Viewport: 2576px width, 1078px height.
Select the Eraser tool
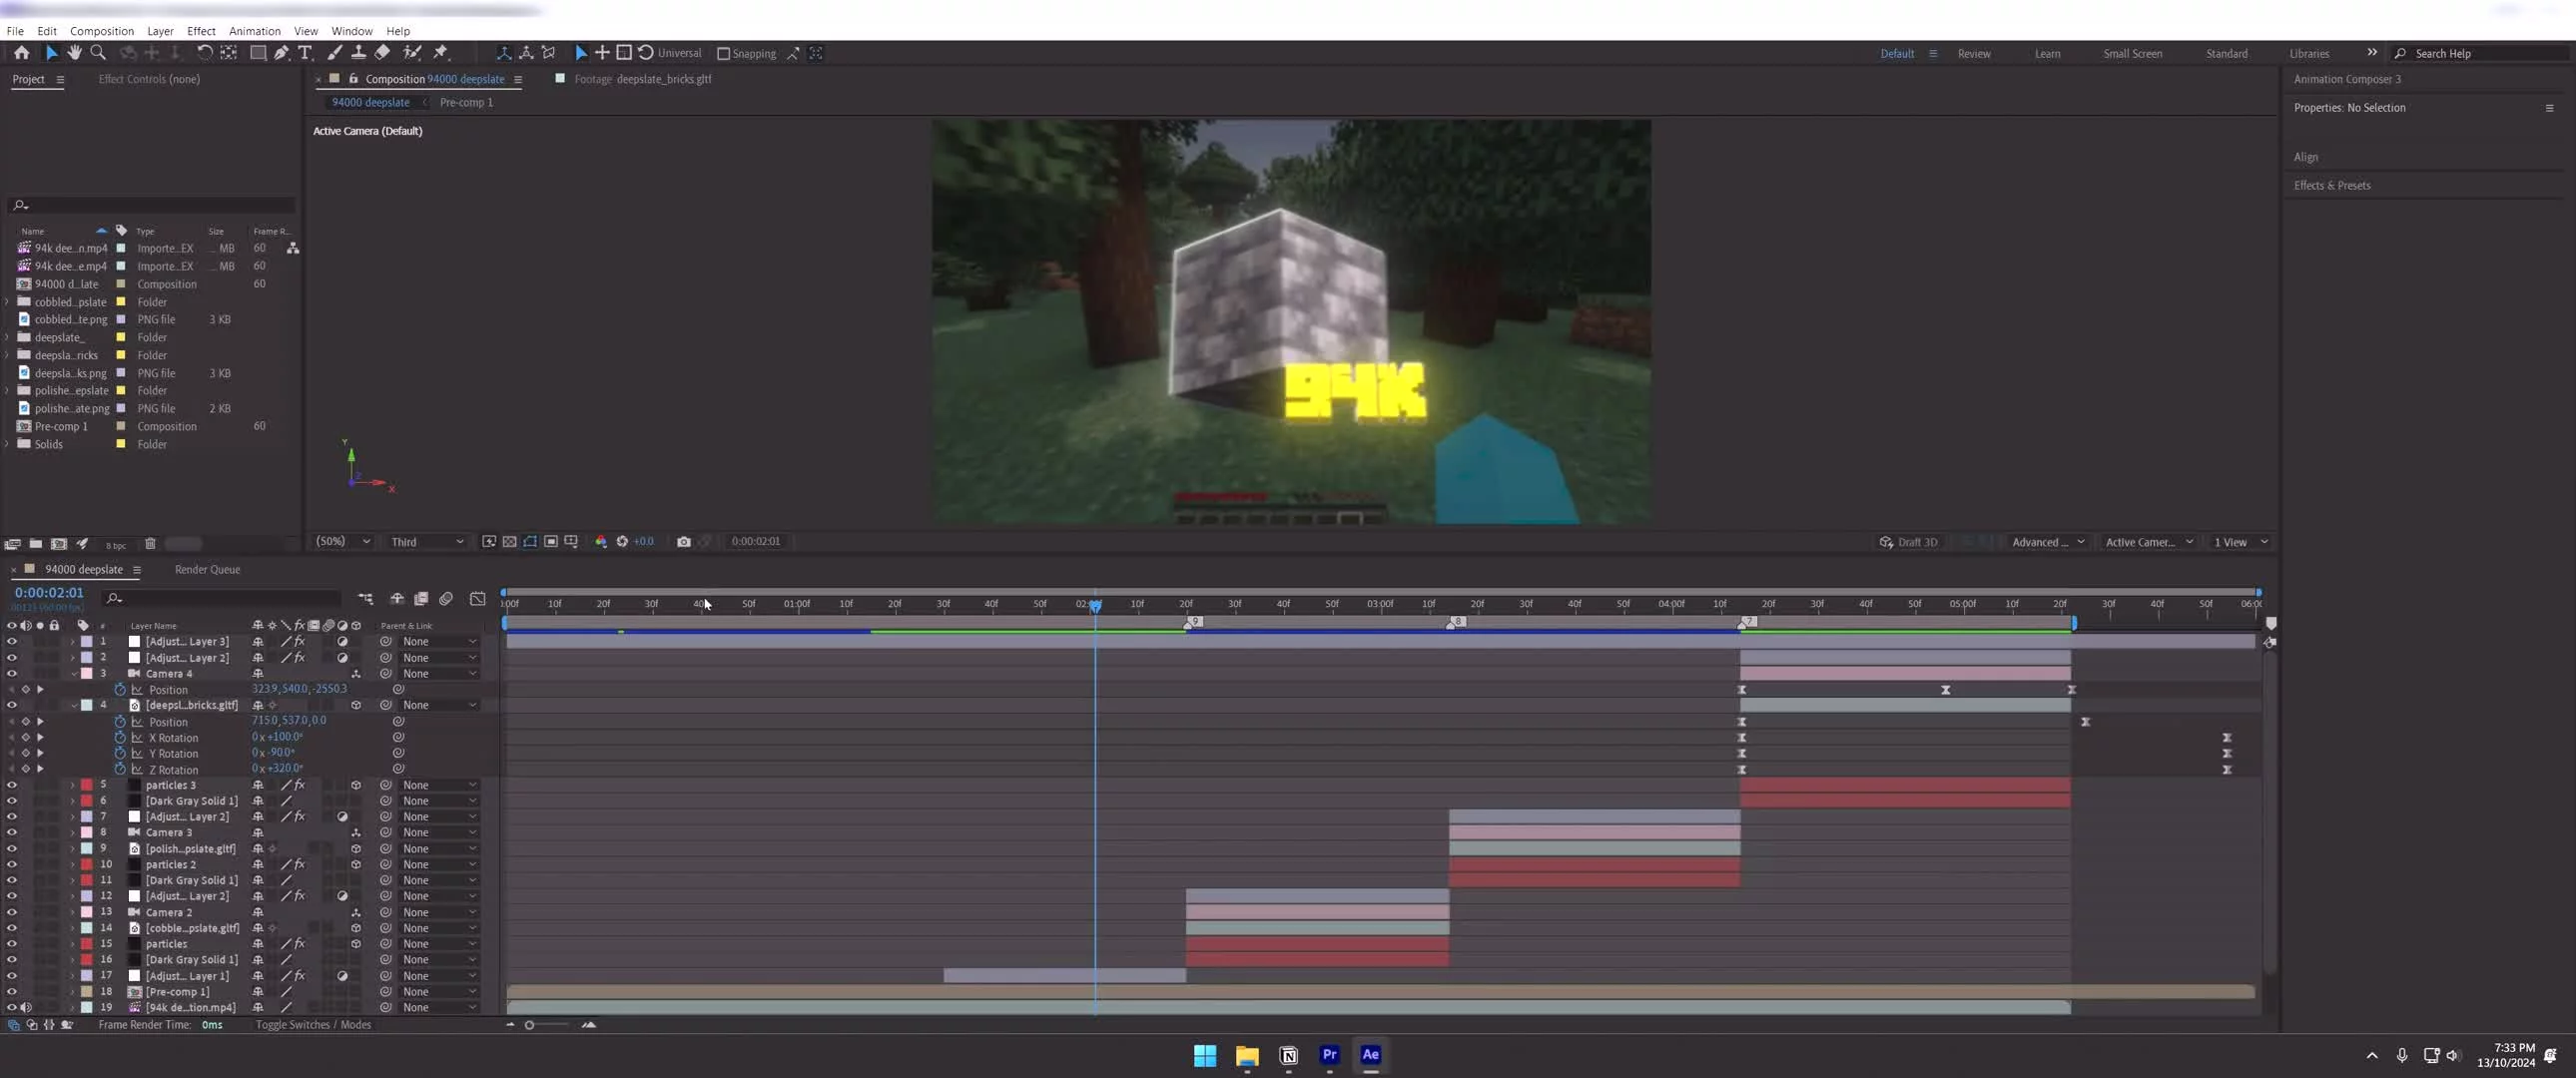point(382,53)
